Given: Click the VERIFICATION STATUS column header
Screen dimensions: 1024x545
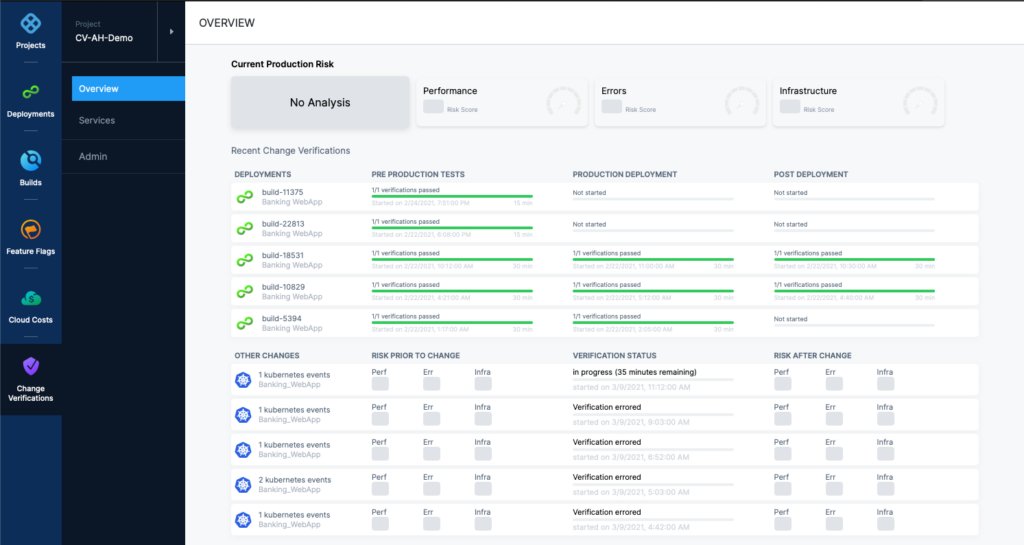Looking at the screenshot, I should (x=615, y=356).
